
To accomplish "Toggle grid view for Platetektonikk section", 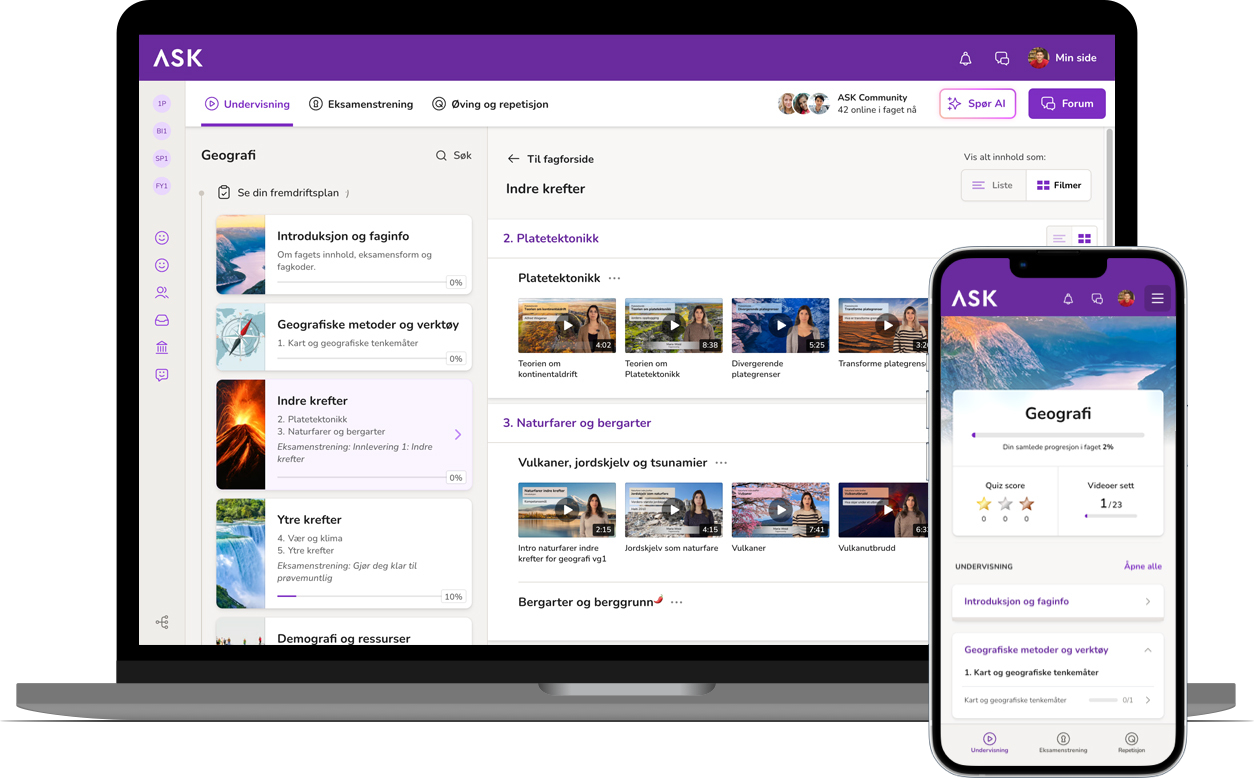I will tap(1084, 238).
